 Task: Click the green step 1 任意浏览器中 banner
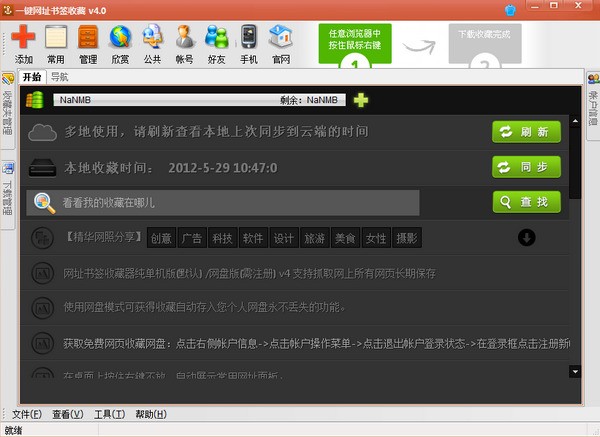355,44
